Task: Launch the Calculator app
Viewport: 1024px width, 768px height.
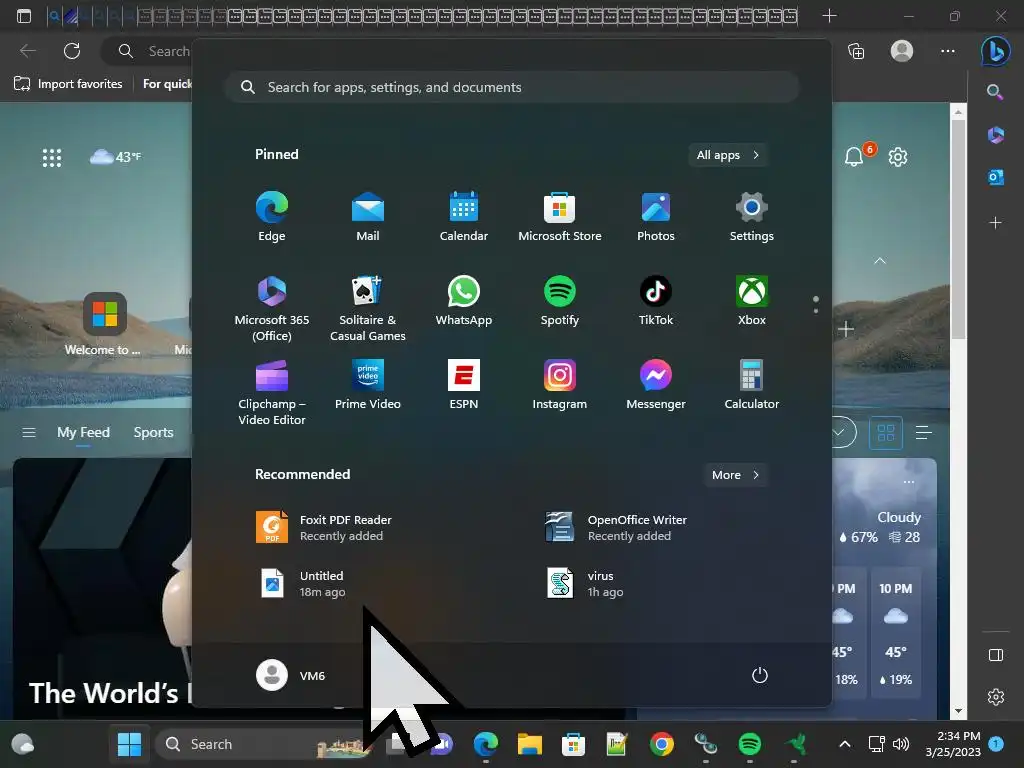Action: [x=752, y=385]
